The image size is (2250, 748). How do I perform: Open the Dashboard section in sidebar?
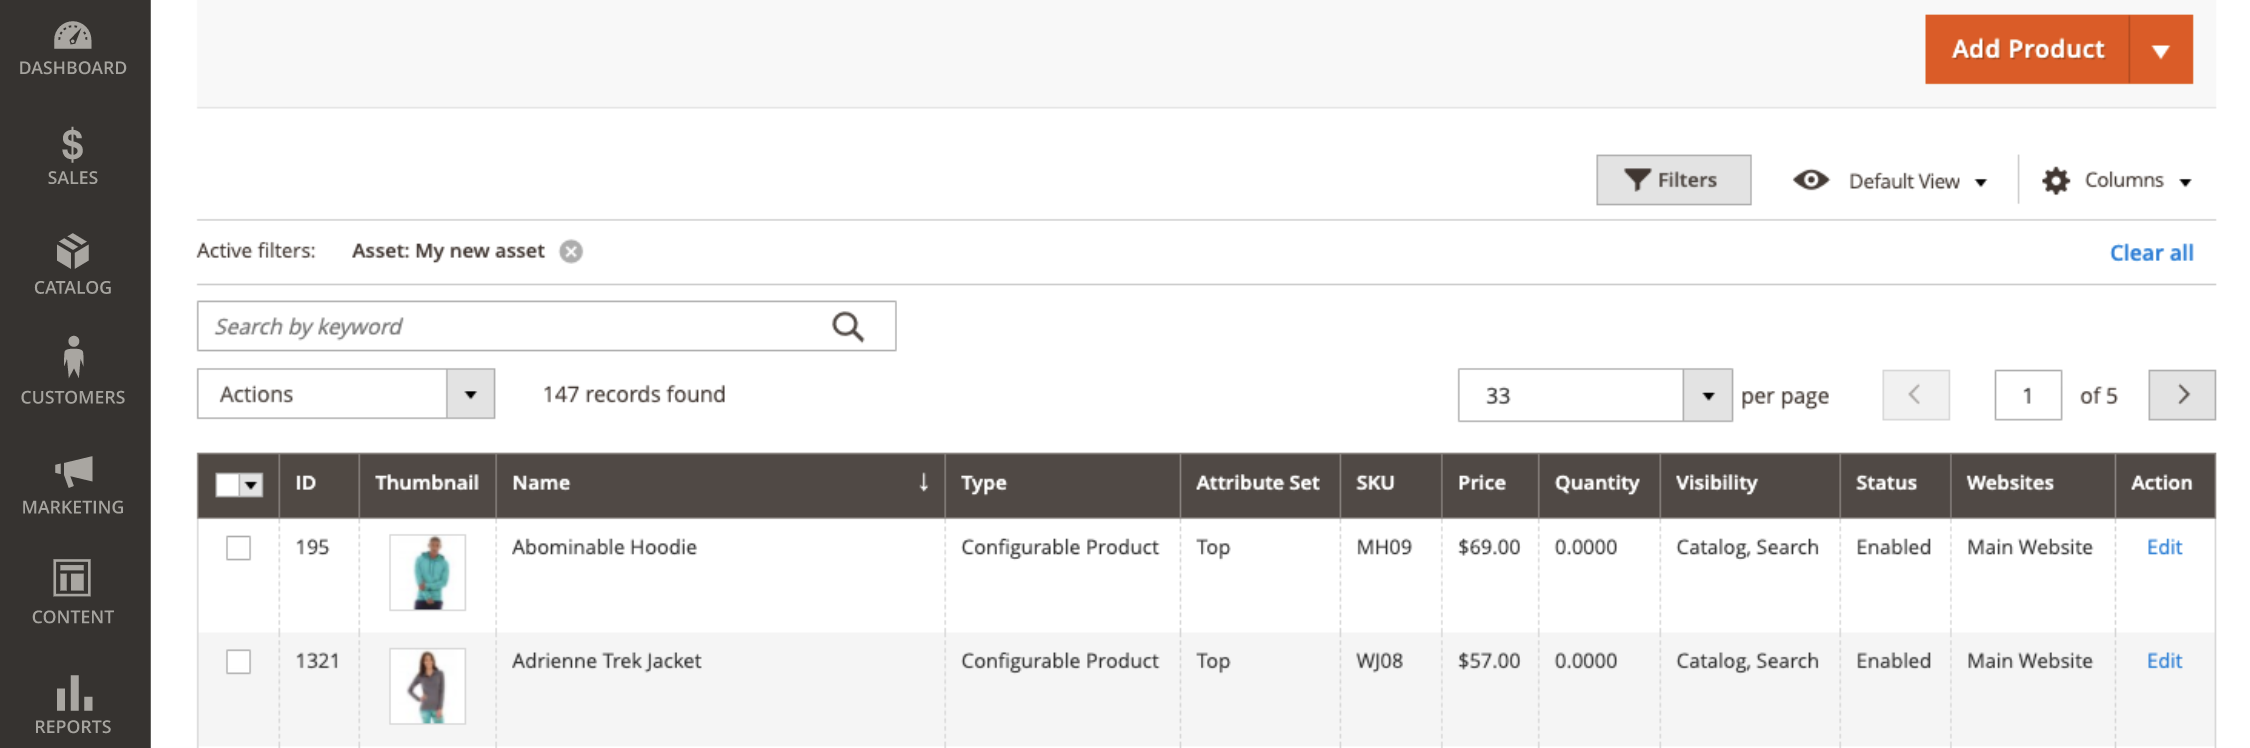point(73,48)
